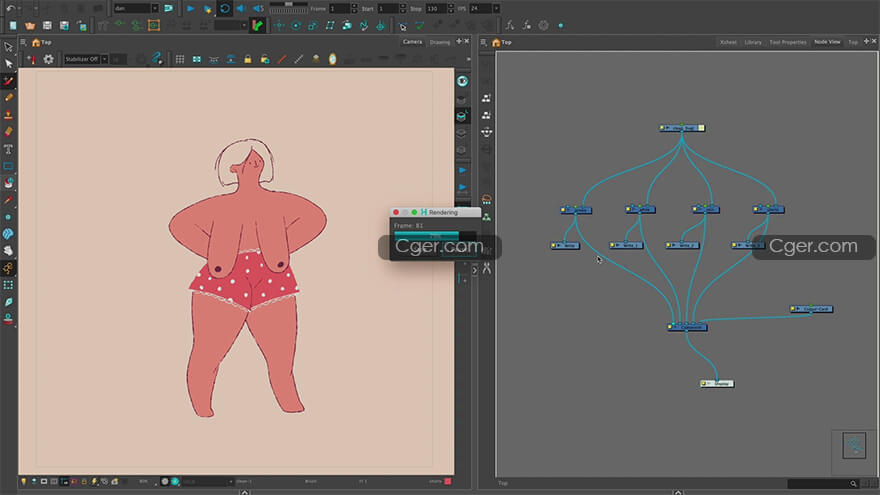Viewport: 880px width, 495px height.
Task: Click the scissors cutter icon in Node View
Action: (x=487, y=269)
